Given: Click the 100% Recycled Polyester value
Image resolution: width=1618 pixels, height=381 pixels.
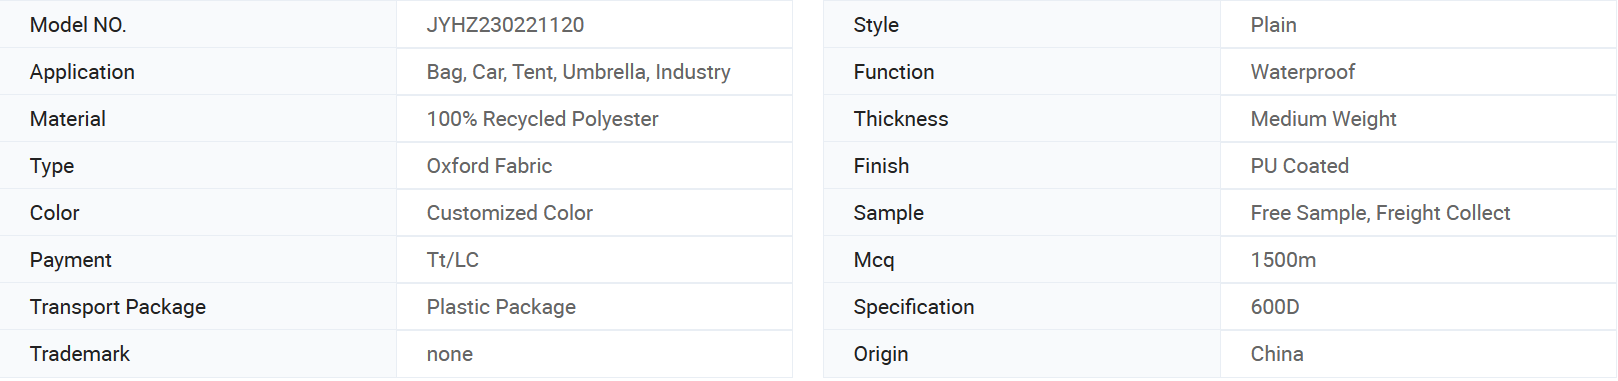Looking at the screenshot, I should click(x=542, y=119).
